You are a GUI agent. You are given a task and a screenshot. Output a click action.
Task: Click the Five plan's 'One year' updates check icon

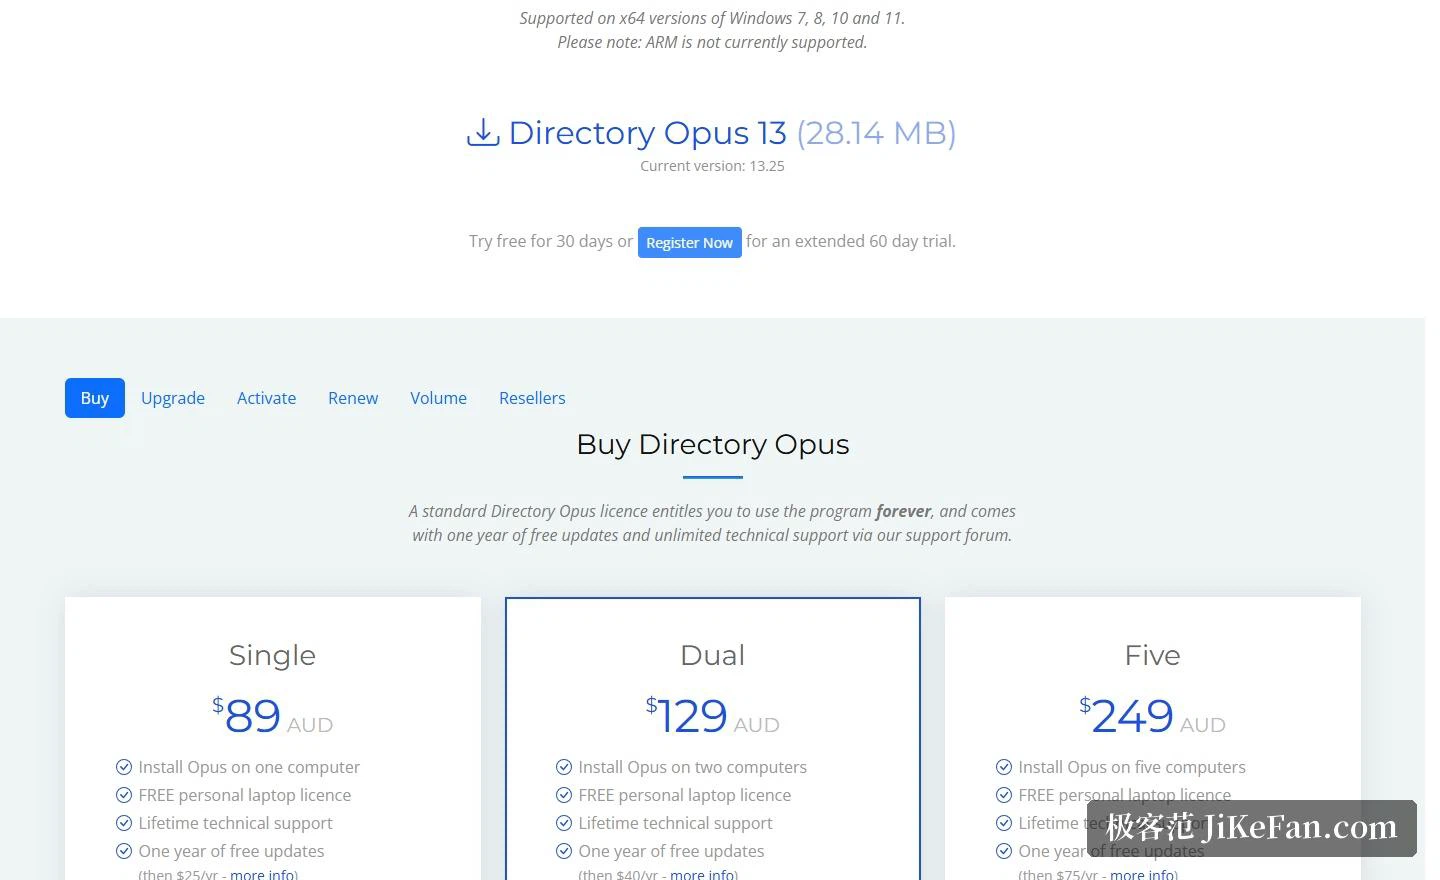[x=1004, y=851]
